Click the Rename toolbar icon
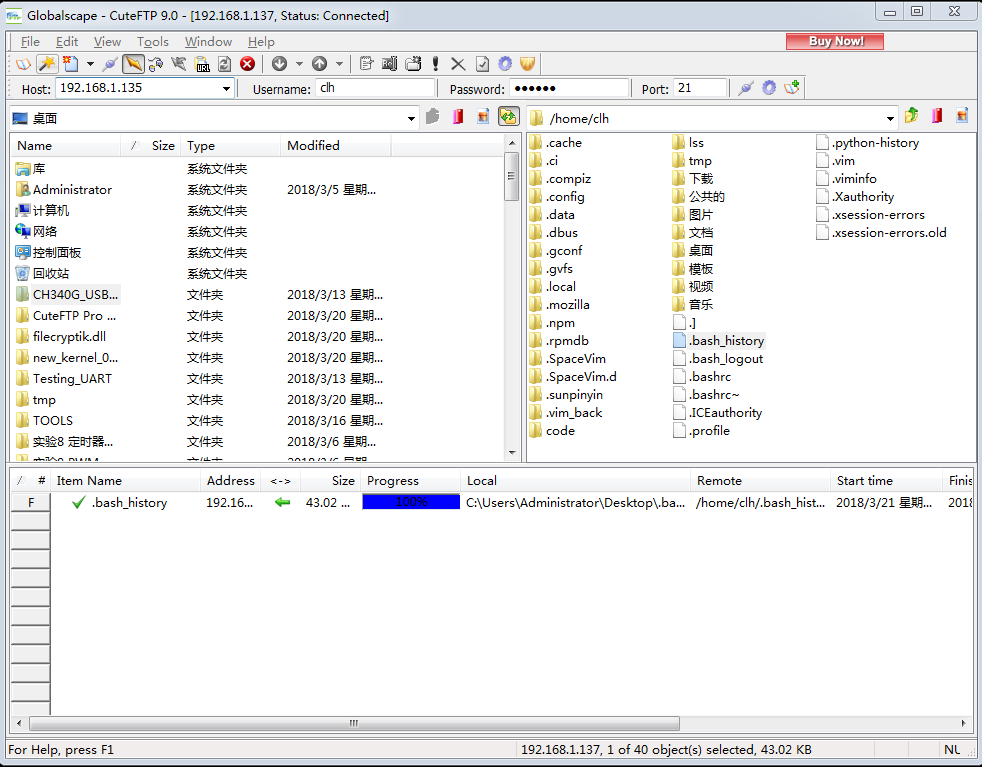The height and width of the screenshot is (767, 982). coord(390,64)
